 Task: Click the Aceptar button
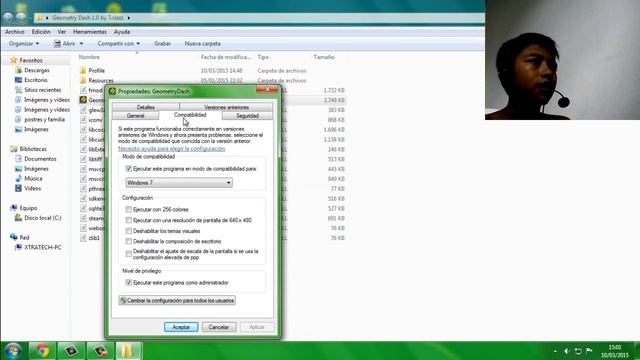181,327
